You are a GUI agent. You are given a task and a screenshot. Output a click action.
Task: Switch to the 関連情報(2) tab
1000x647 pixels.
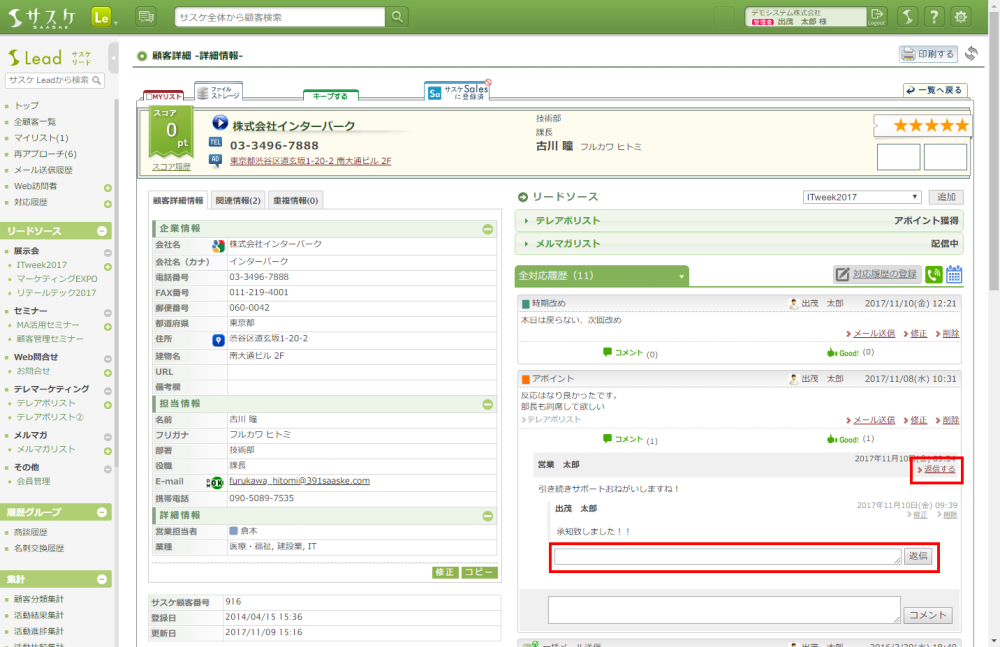238,200
